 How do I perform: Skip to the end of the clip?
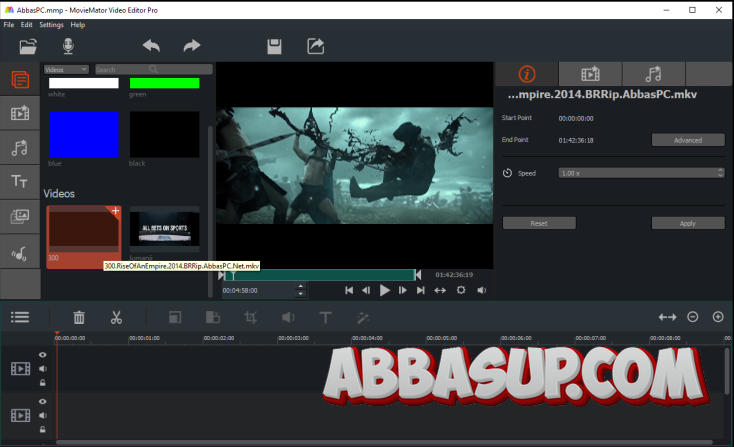pos(421,290)
